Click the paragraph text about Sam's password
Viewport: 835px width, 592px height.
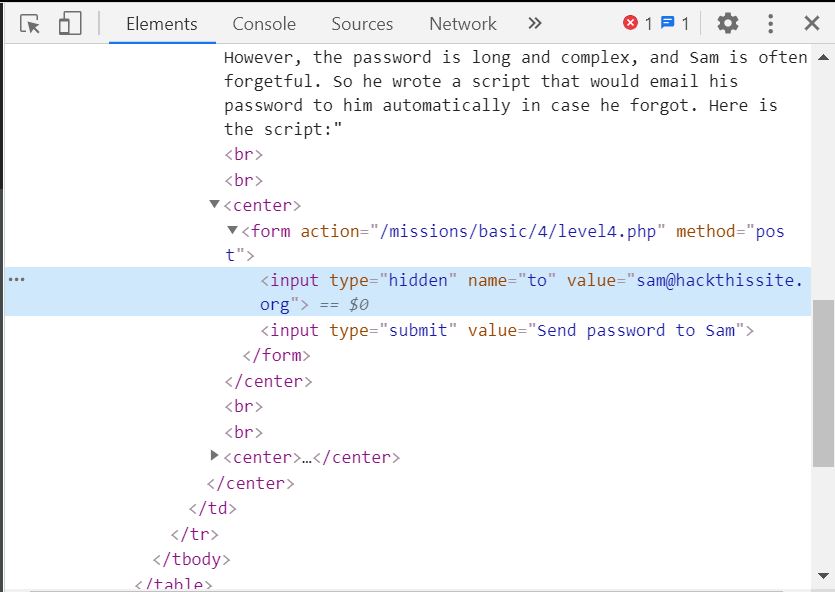pos(515,93)
